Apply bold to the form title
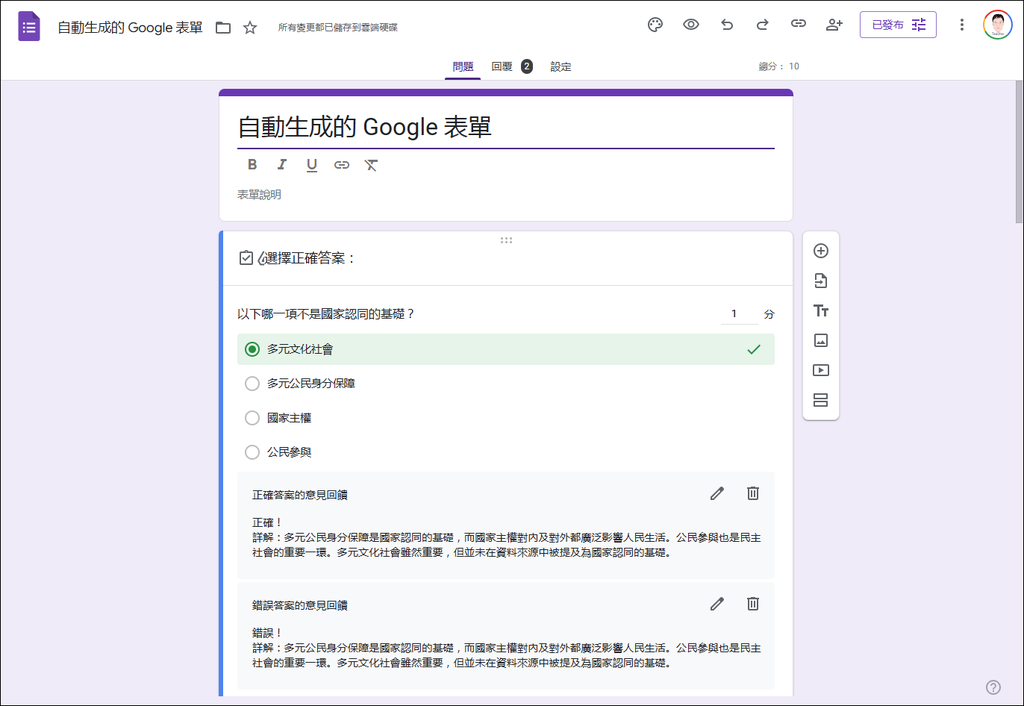The height and width of the screenshot is (706, 1024). (x=252, y=165)
